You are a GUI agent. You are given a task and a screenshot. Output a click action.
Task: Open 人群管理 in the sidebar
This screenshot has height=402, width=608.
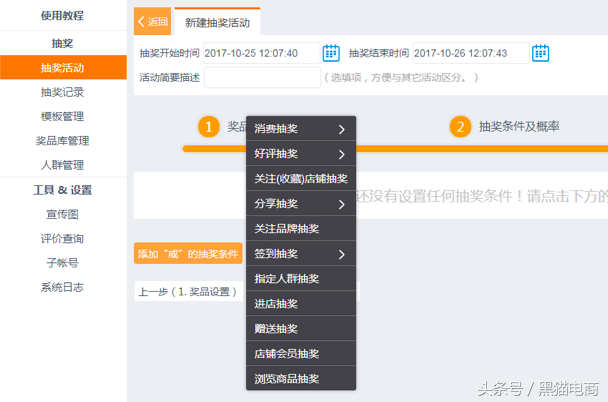[x=62, y=165]
